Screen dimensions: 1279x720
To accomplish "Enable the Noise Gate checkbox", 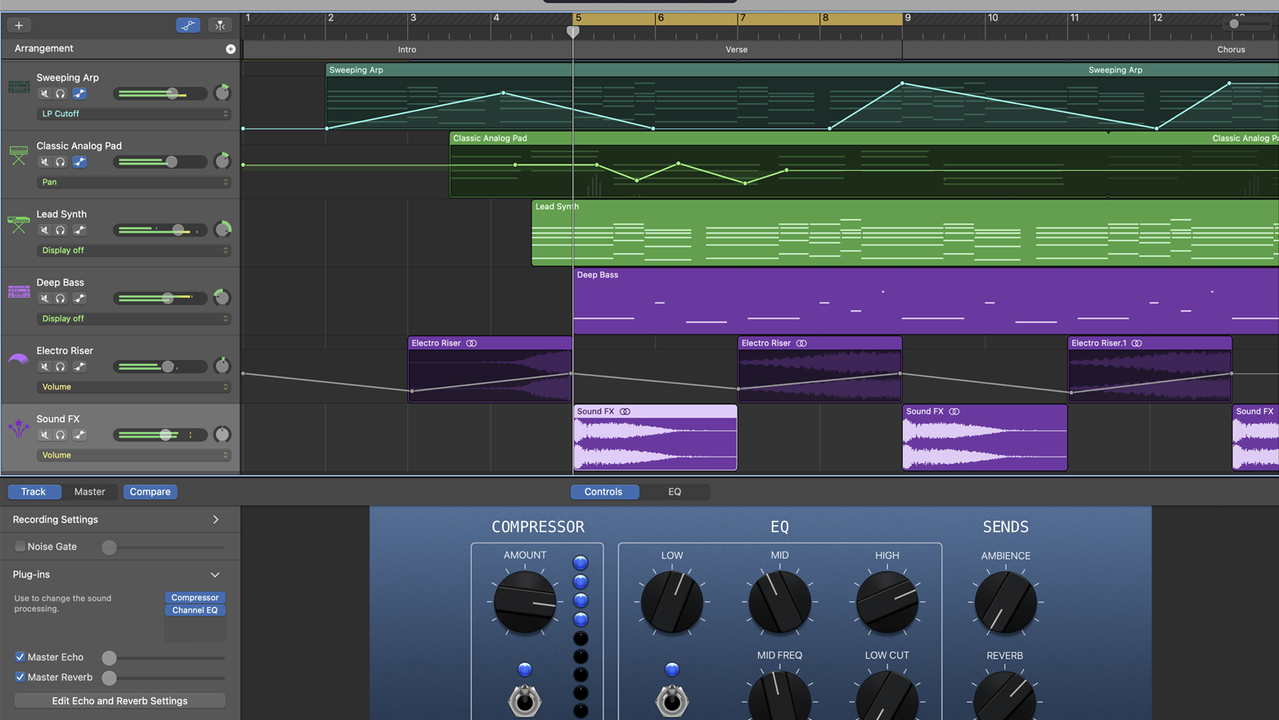I will [20, 547].
